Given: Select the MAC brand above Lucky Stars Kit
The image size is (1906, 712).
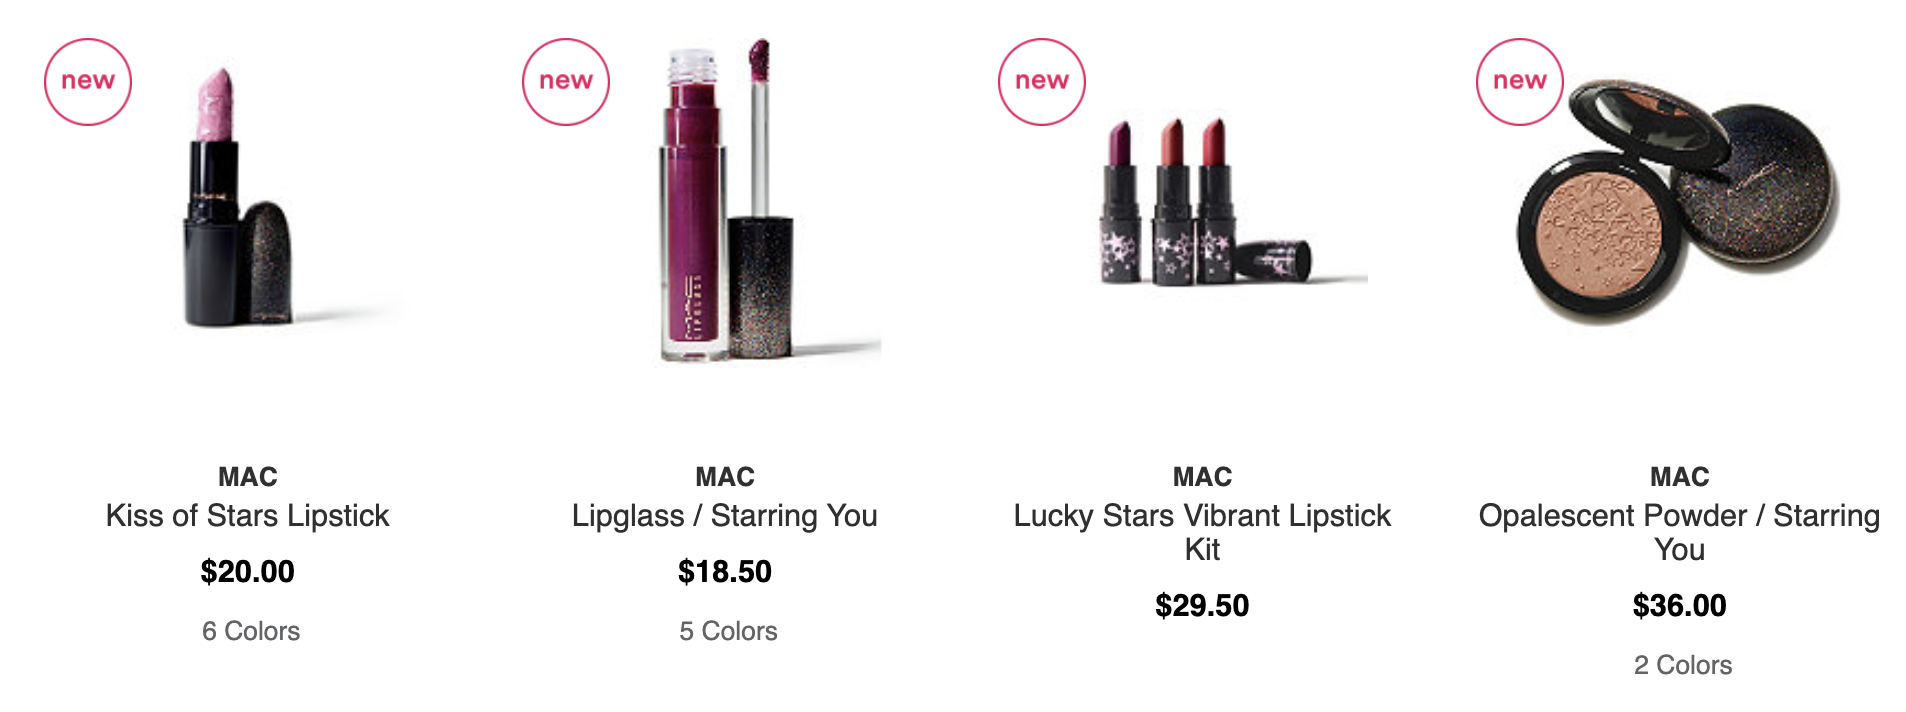Looking at the screenshot, I should [1202, 477].
